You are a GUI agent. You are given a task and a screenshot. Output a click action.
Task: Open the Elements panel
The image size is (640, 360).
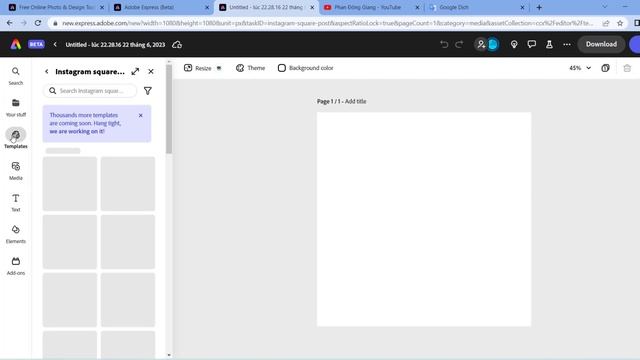(16, 234)
